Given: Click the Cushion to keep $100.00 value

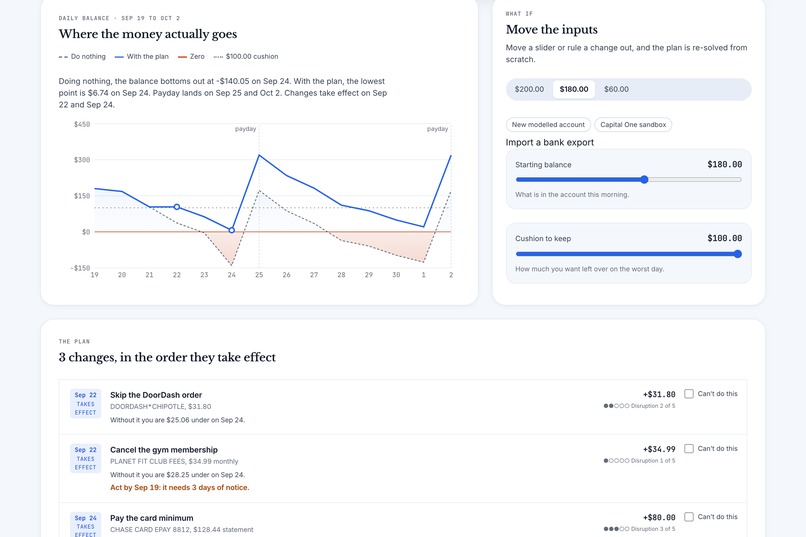Looking at the screenshot, I should point(724,238).
